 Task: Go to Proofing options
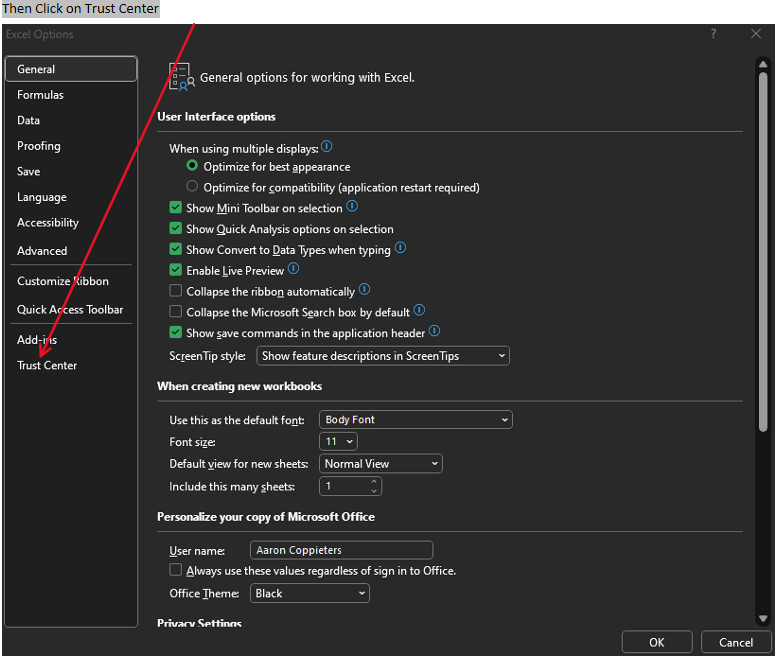pyautogui.click(x=71, y=146)
